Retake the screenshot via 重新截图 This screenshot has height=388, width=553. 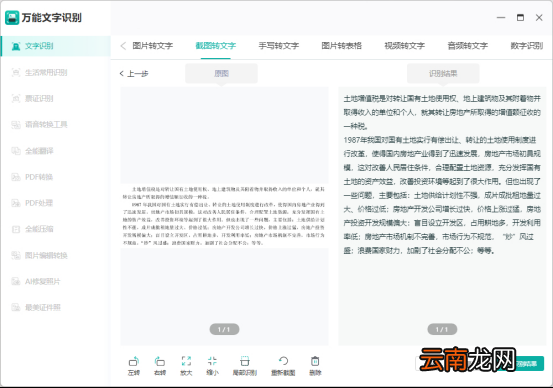[x=283, y=366]
